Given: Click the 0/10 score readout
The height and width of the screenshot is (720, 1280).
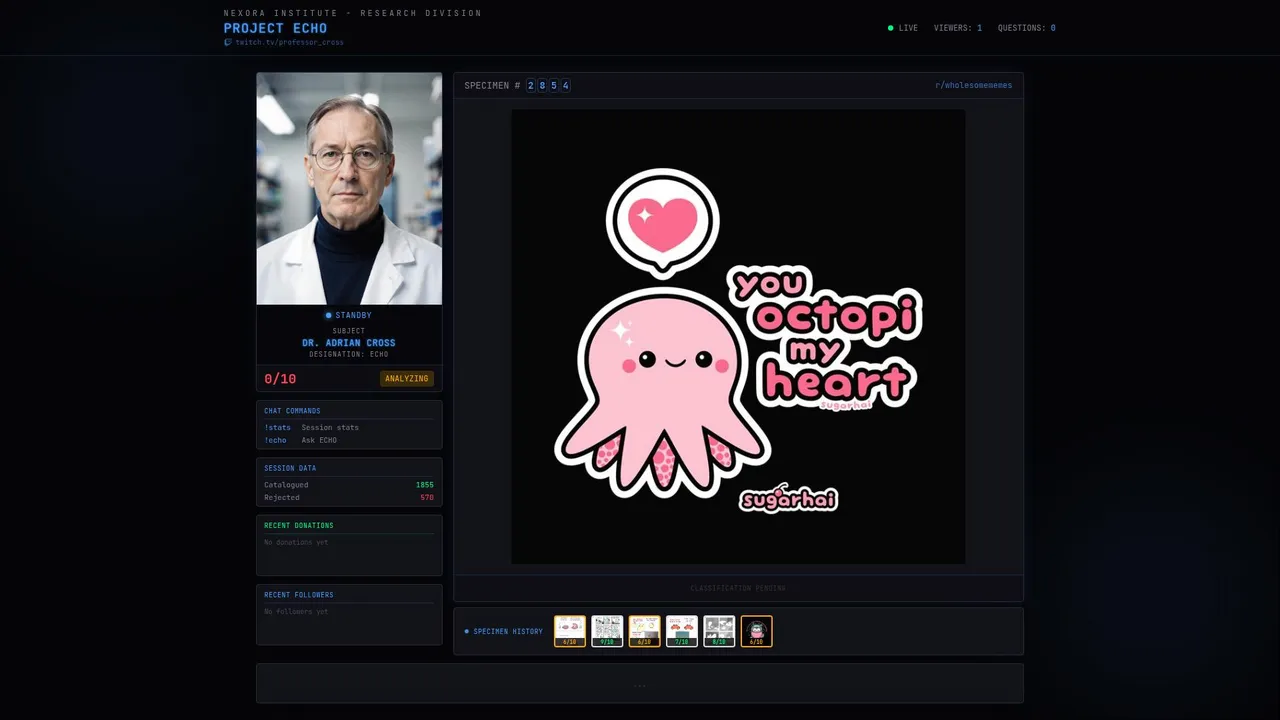Looking at the screenshot, I should point(280,379).
